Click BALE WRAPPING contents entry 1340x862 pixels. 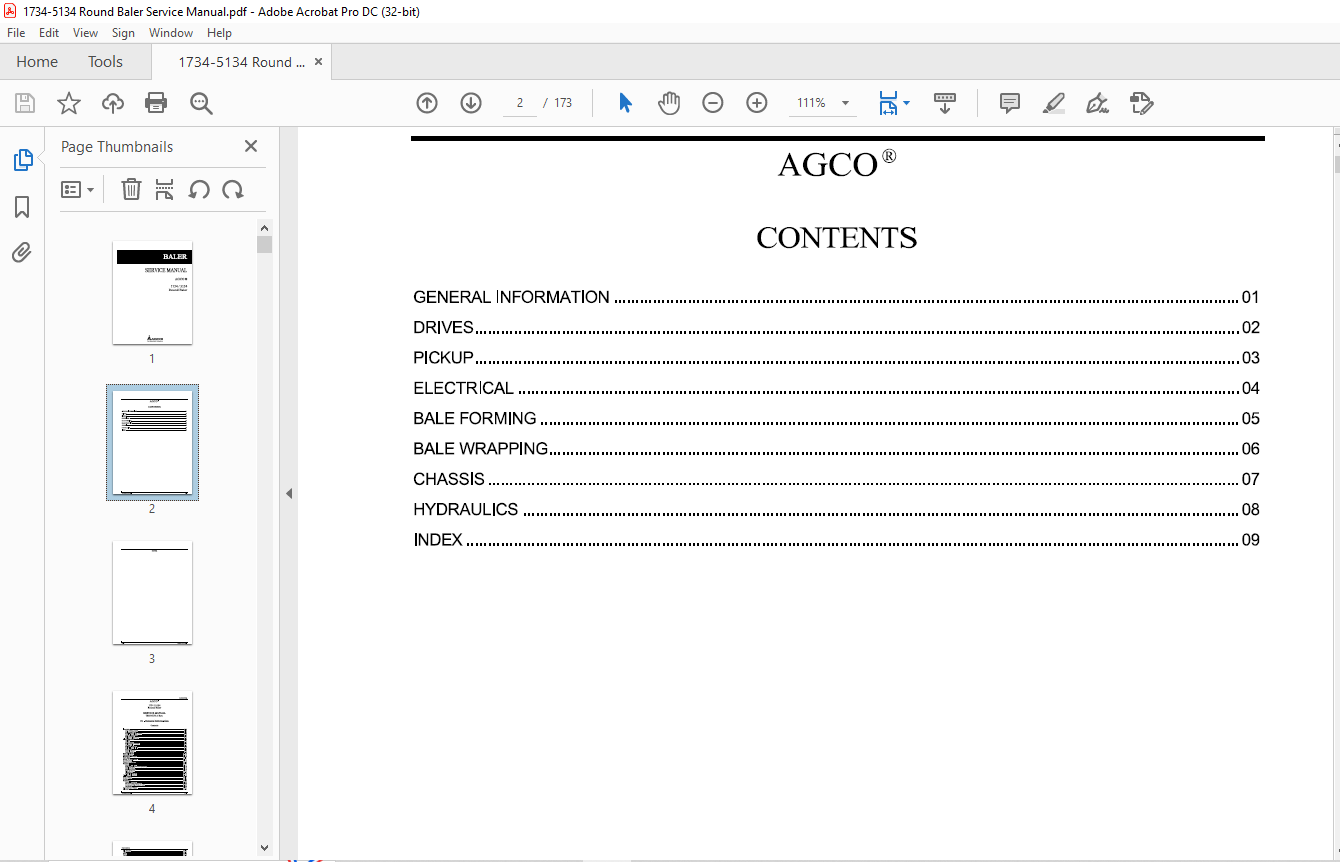[x=836, y=449]
